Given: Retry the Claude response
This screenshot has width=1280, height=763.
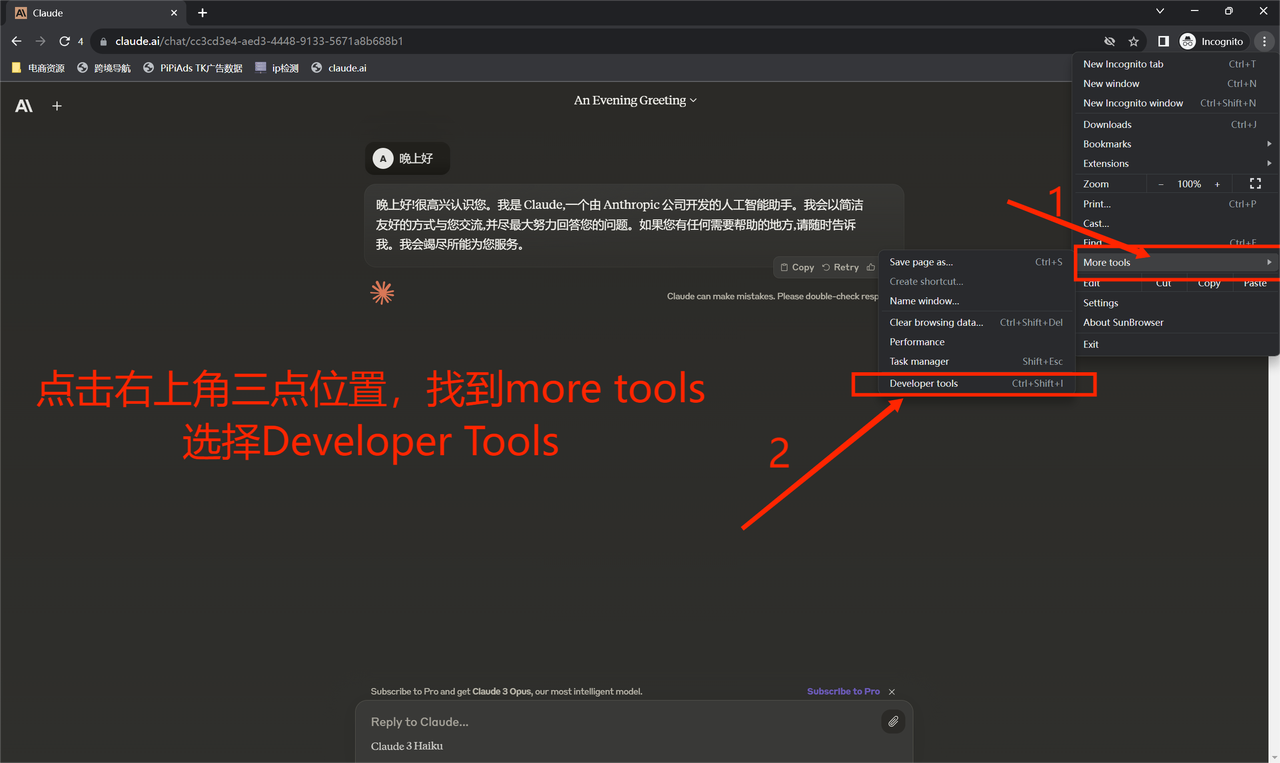Looking at the screenshot, I should click(x=840, y=267).
